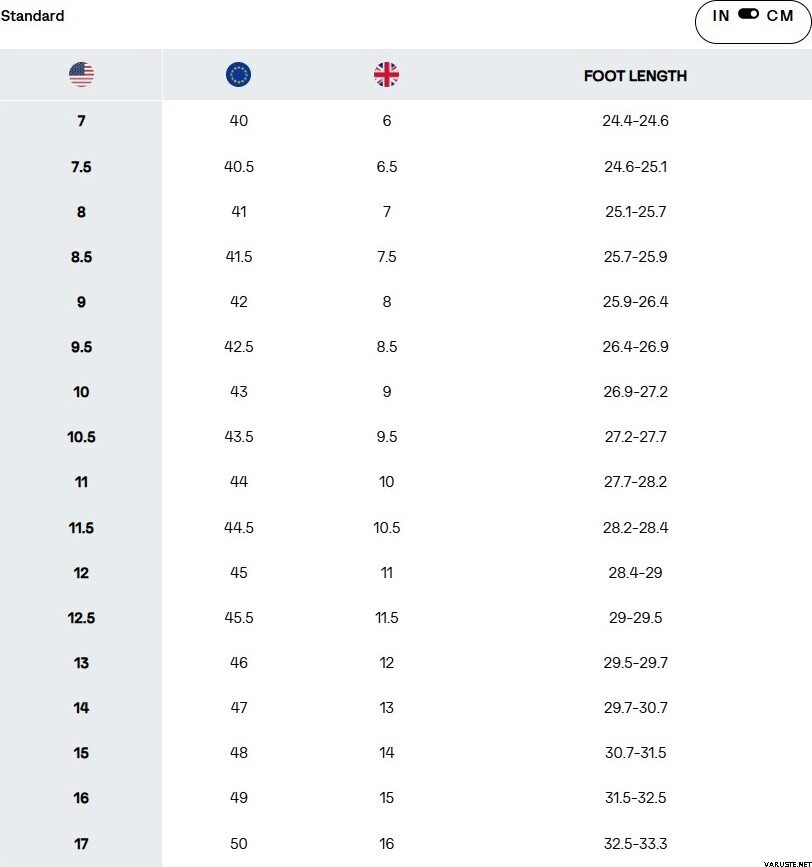Click the Standard heading label
812x867 pixels.
point(32,16)
